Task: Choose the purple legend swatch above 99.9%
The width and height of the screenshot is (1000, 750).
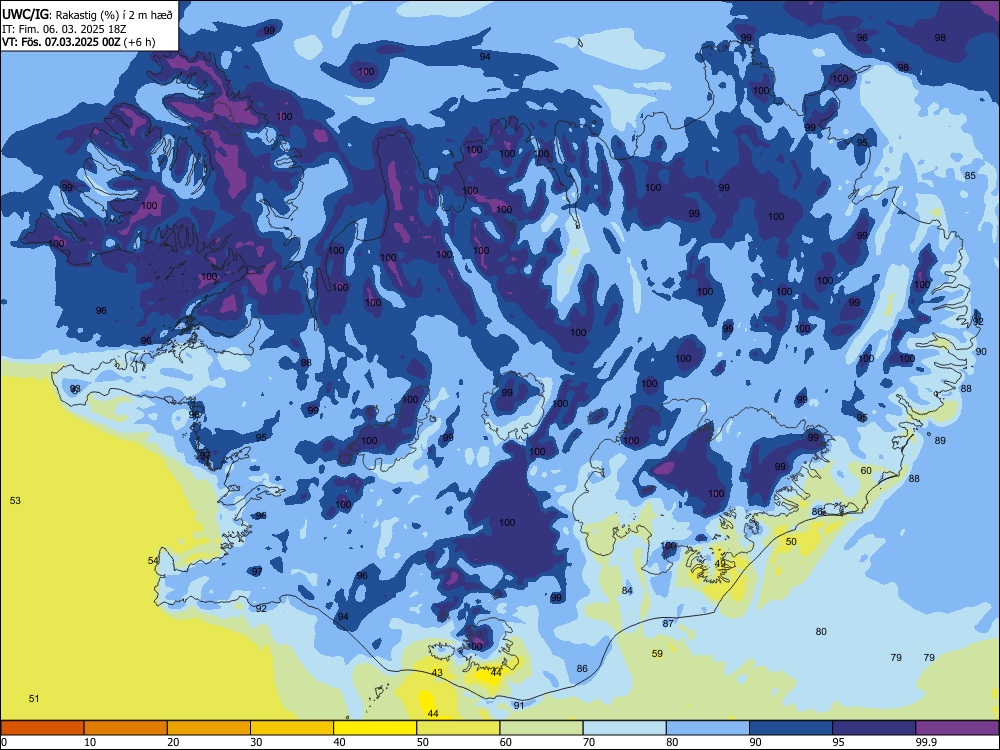Action: pyautogui.click(x=957, y=728)
